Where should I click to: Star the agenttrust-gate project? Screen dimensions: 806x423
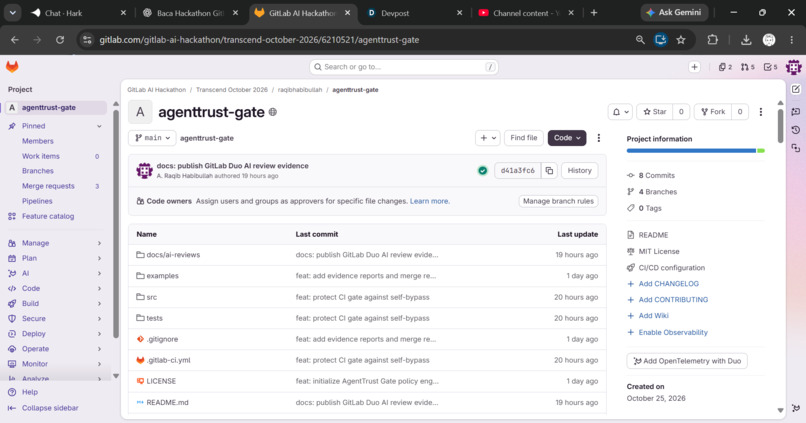pyautogui.click(x=655, y=112)
